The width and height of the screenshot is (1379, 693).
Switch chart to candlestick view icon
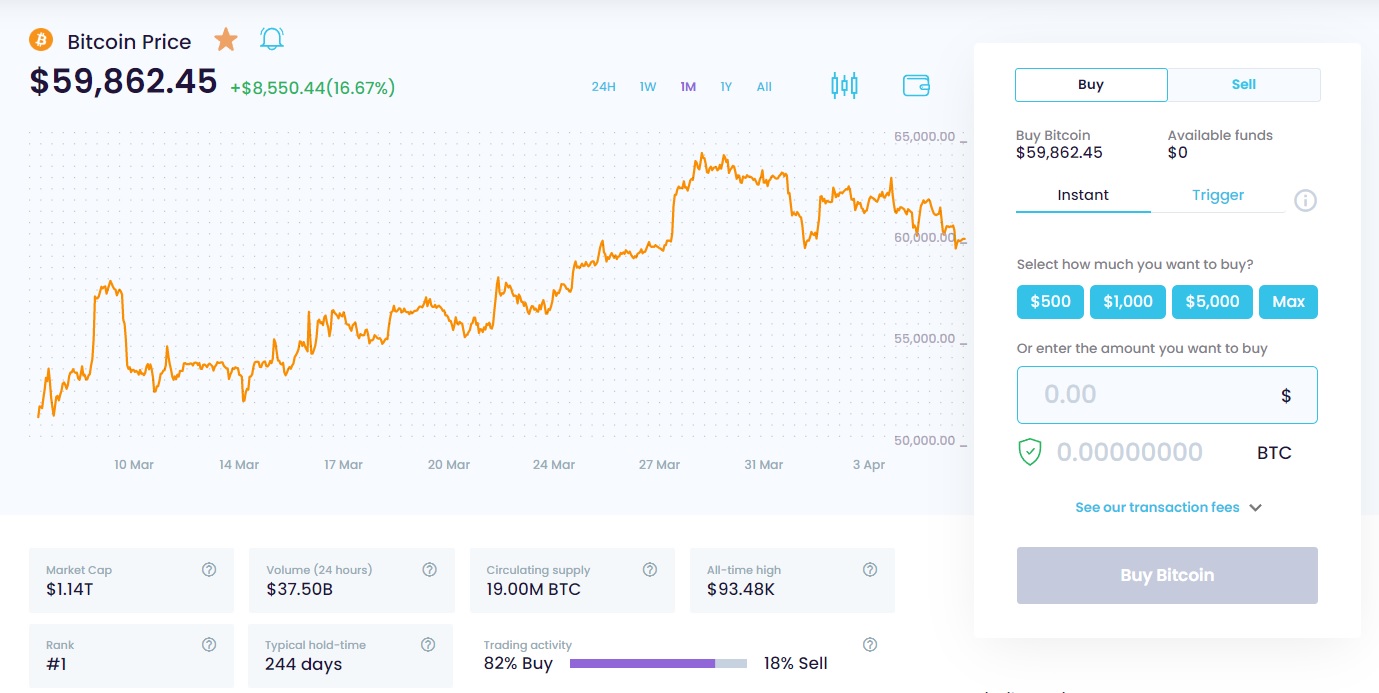click(844, 85)
